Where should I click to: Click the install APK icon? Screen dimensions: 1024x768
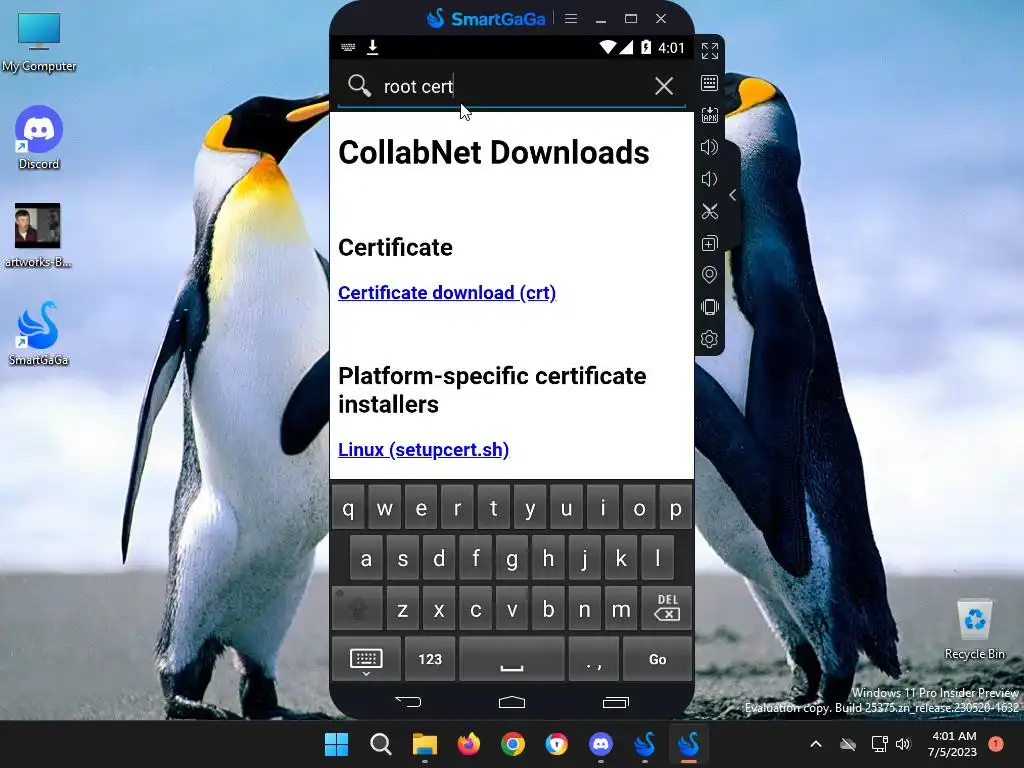tap(709, 115)
